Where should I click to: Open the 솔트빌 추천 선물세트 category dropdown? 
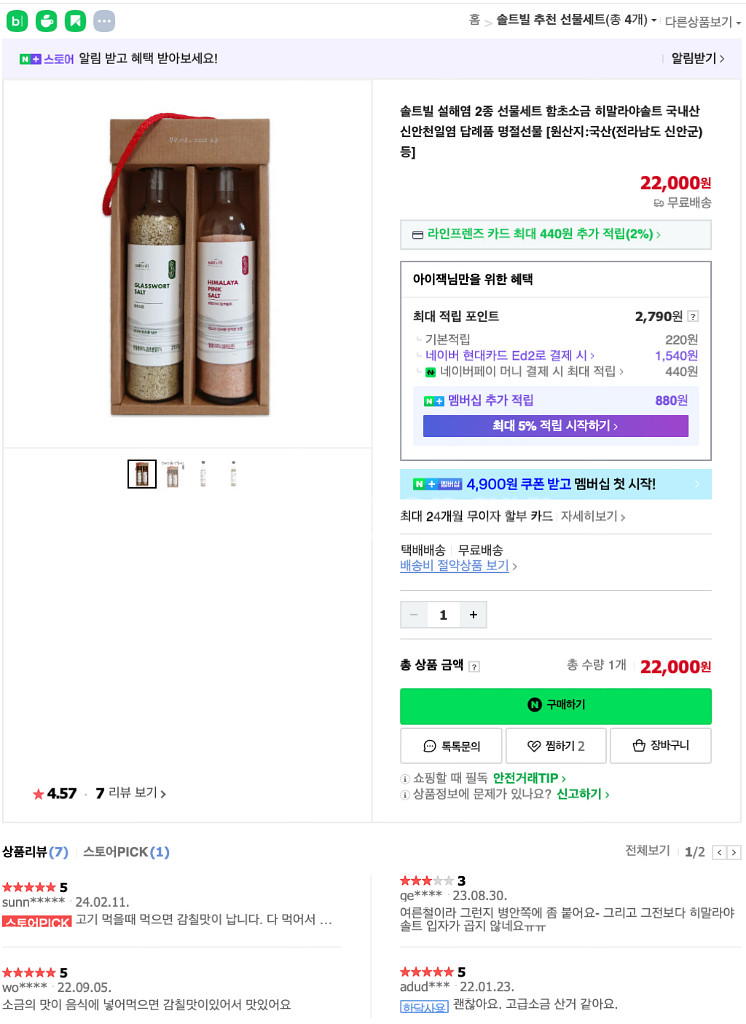(577, 20)
